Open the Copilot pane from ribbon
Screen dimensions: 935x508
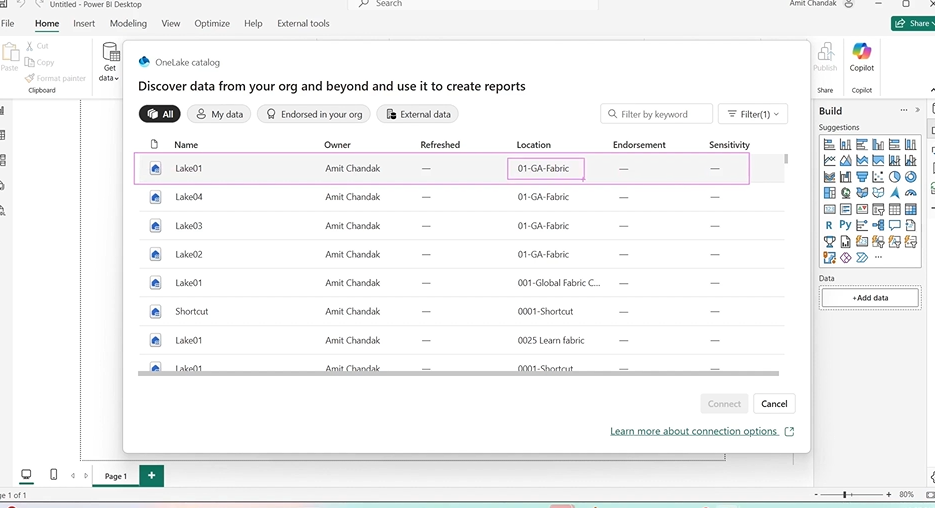(x=862, y=57)
